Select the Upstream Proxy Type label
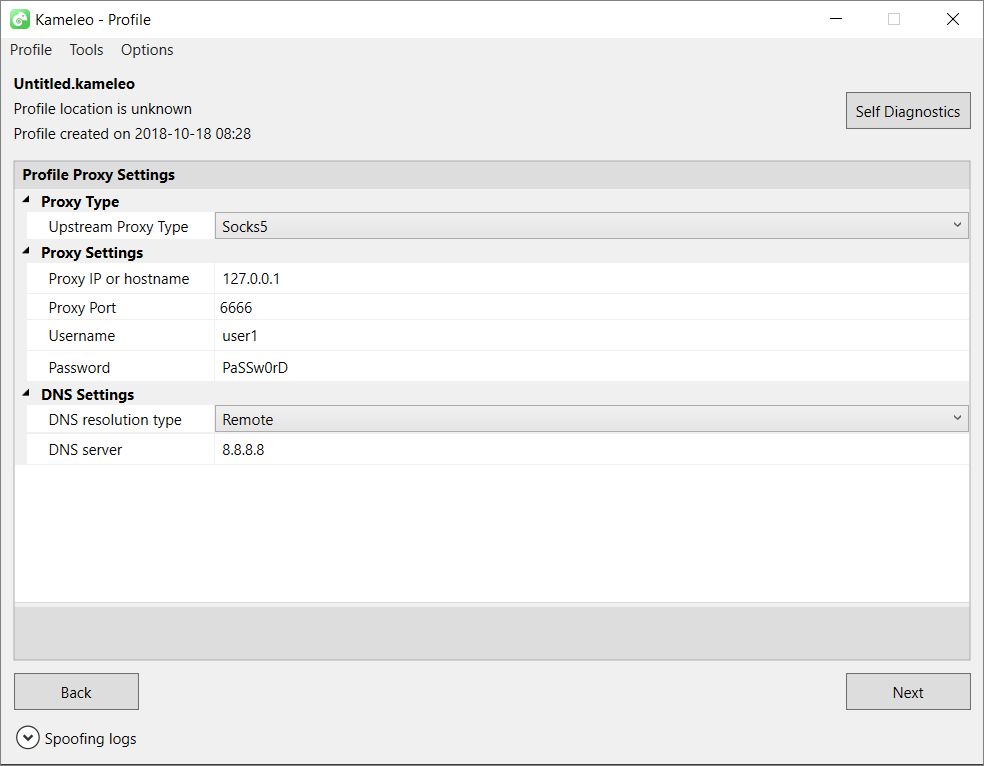This screenshot has height=766, width=984. point(118,226)
